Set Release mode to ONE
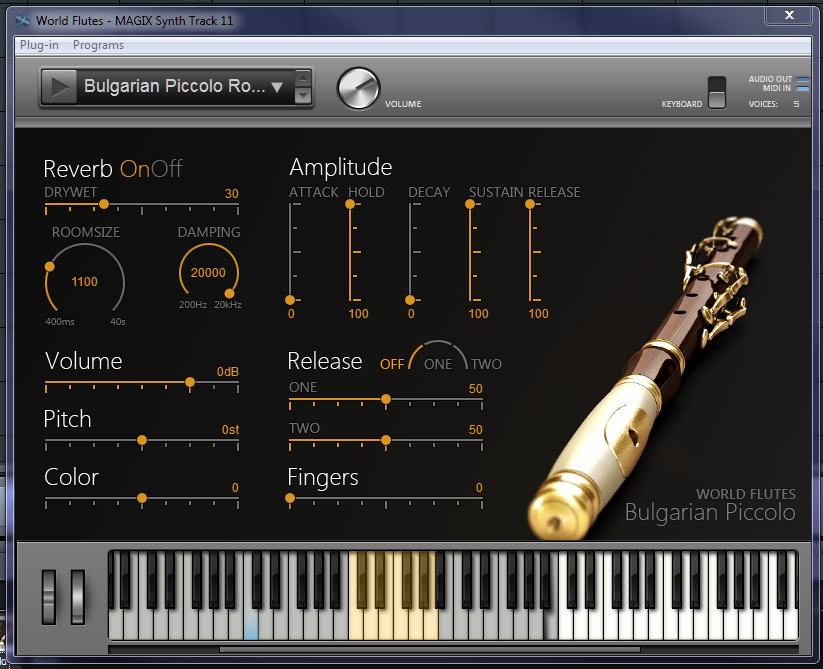The width and height of the screenshot is (823, 669). [438, 364]
